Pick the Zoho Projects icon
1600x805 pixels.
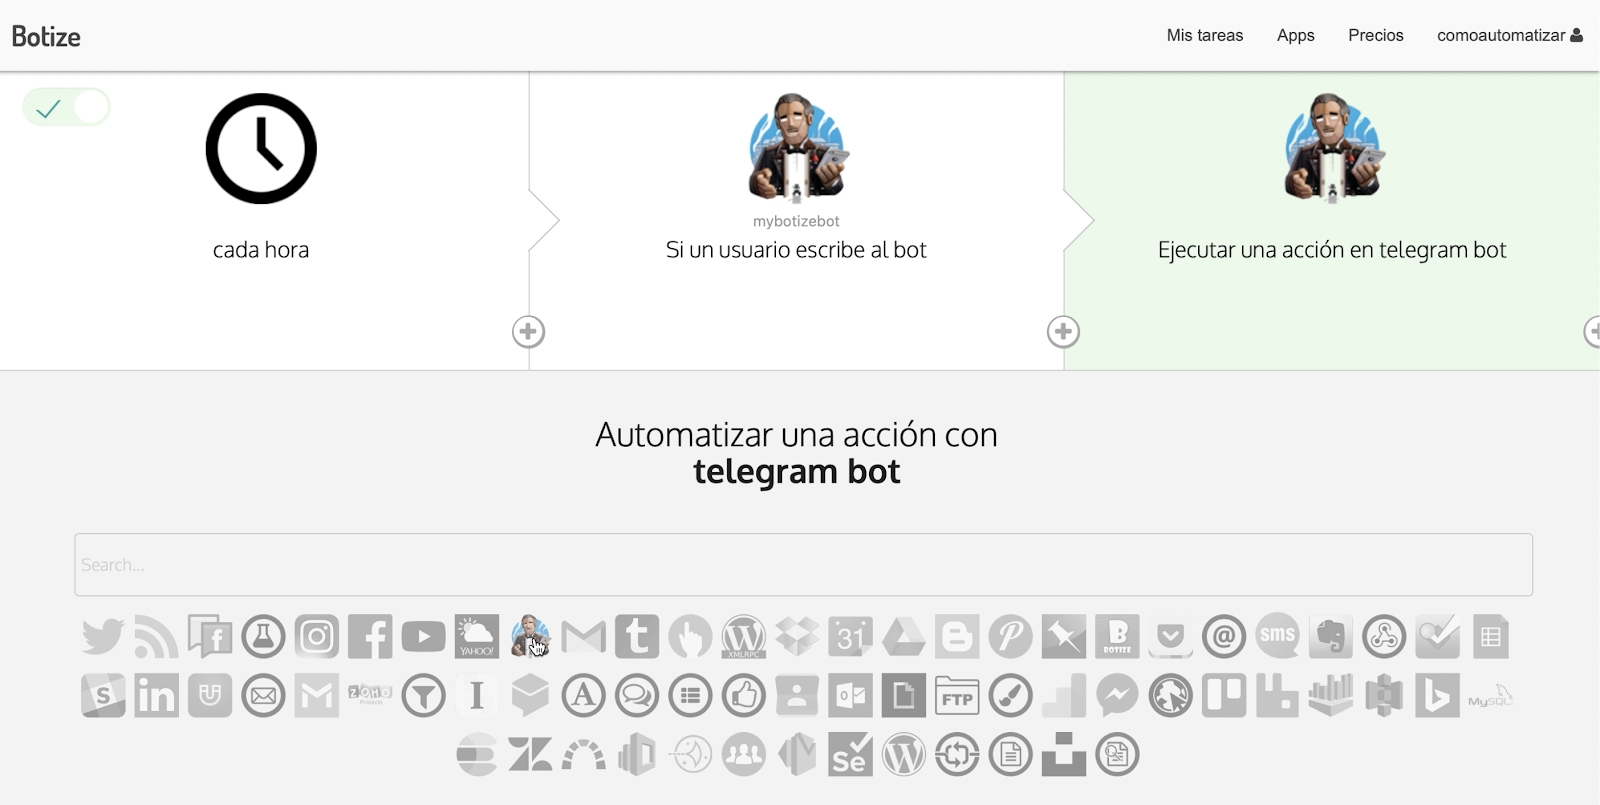point(370,694)
